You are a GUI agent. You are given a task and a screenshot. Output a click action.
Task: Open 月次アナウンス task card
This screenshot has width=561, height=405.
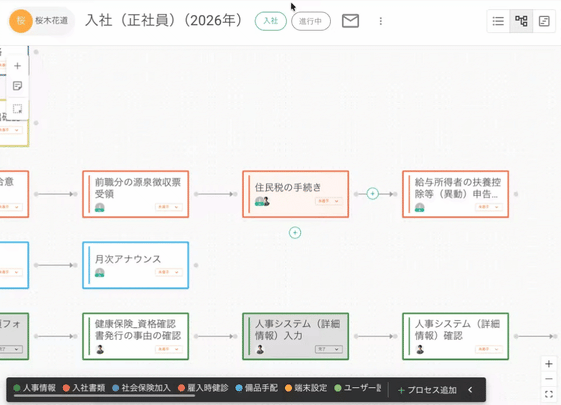coord(136,265)
